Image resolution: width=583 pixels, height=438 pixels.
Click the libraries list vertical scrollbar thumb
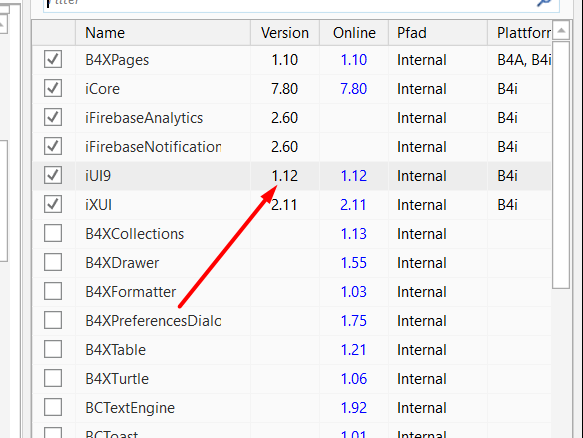coord(561,165)
